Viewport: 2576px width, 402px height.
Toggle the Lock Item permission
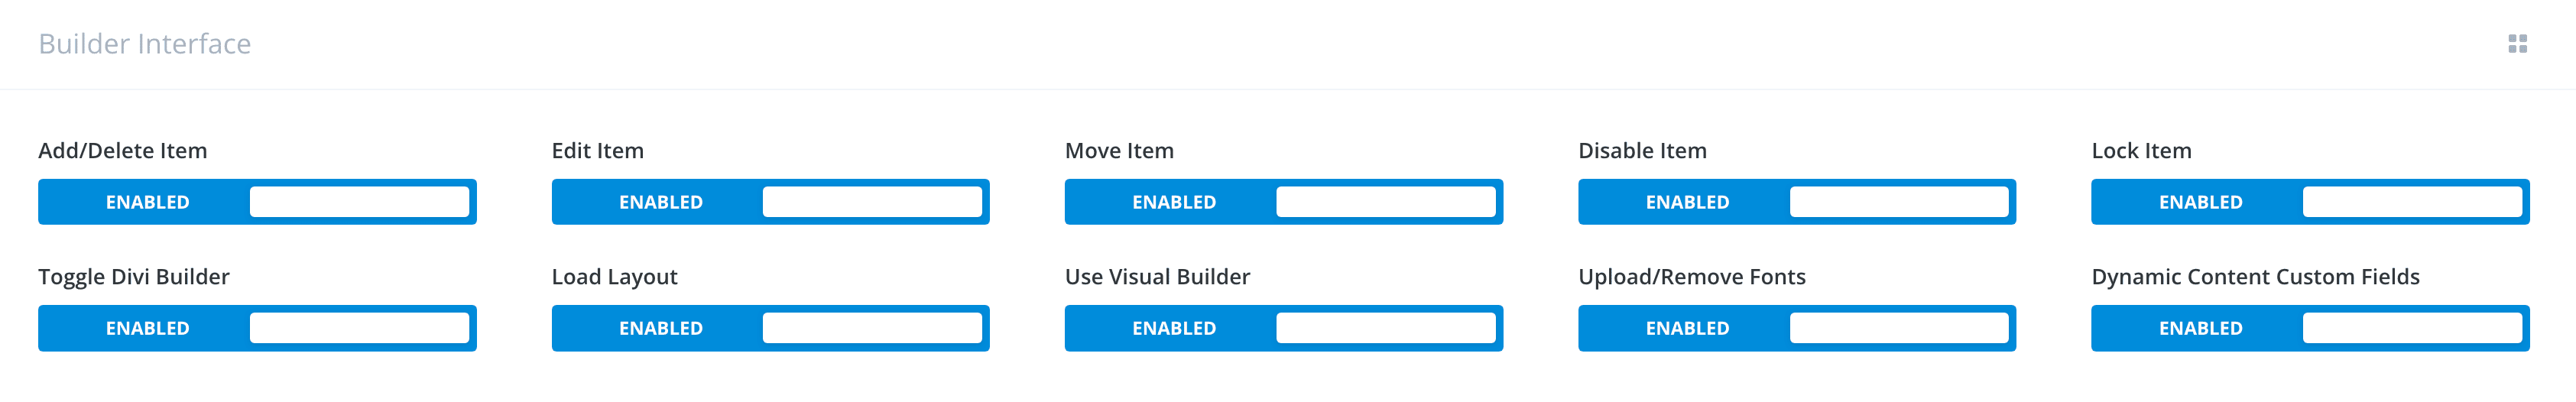(x=2309, y=202)
